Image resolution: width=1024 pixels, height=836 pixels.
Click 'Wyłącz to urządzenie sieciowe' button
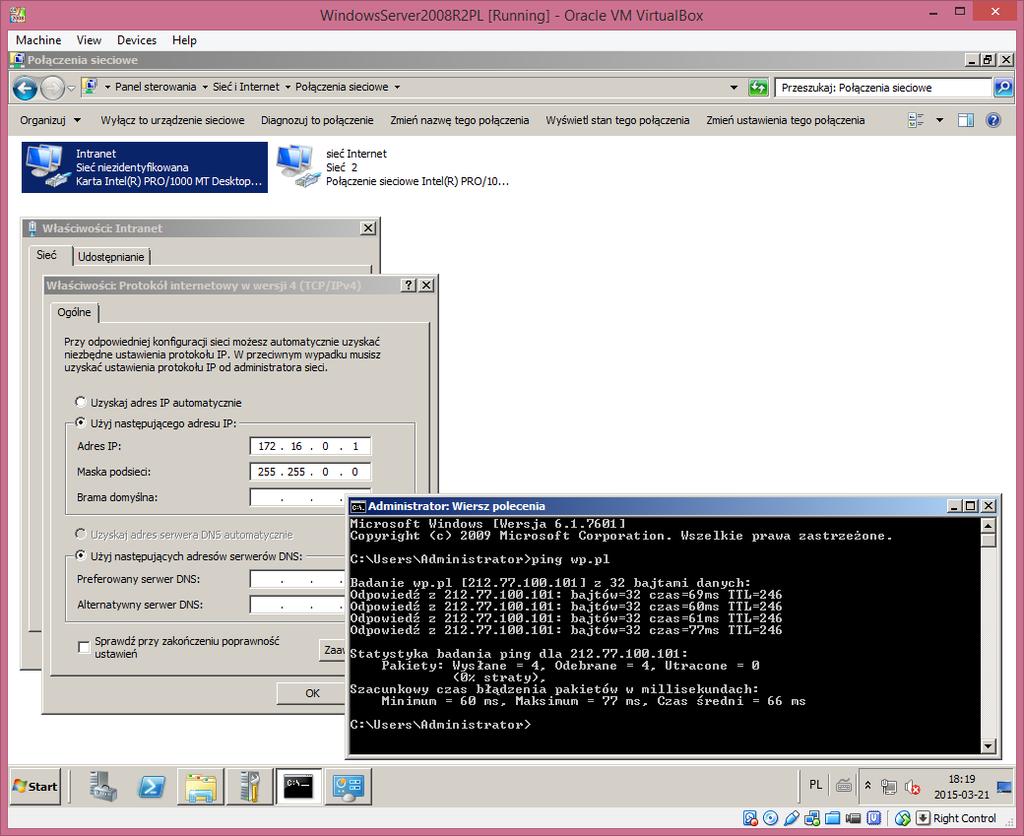click(172, 120)
